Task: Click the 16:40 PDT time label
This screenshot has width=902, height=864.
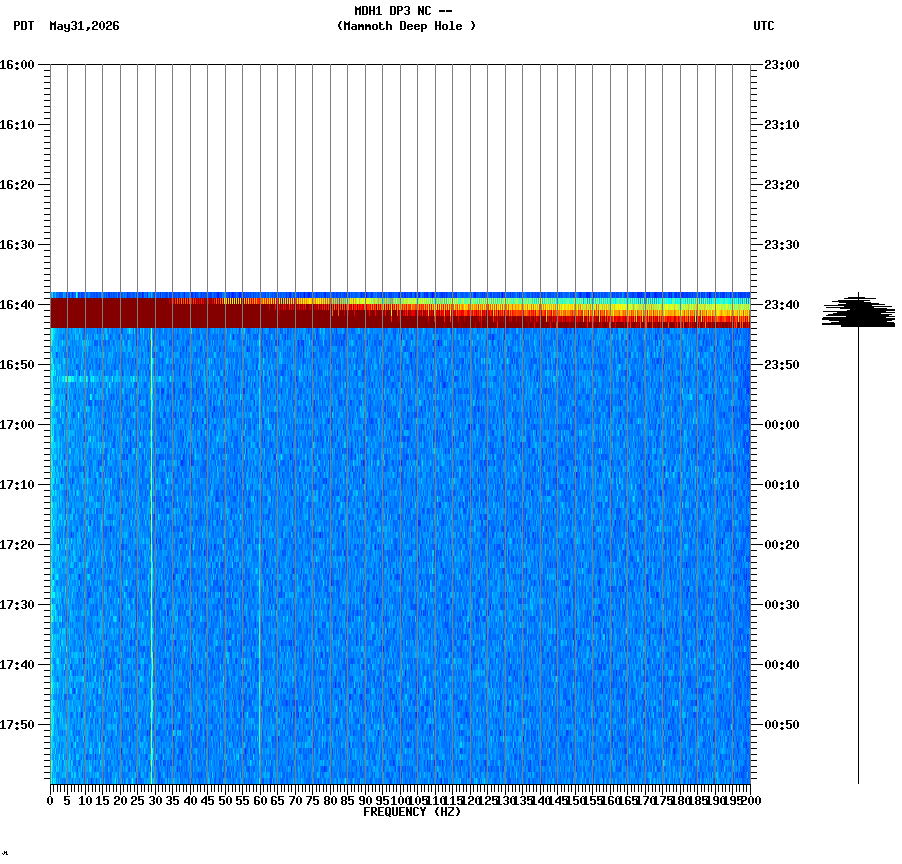Action: click(17, 305)
